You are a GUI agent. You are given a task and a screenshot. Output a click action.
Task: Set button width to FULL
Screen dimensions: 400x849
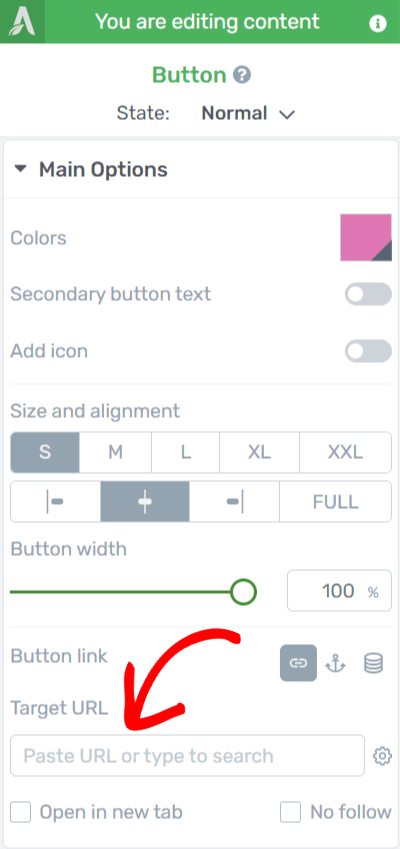[x=336, y=502]
